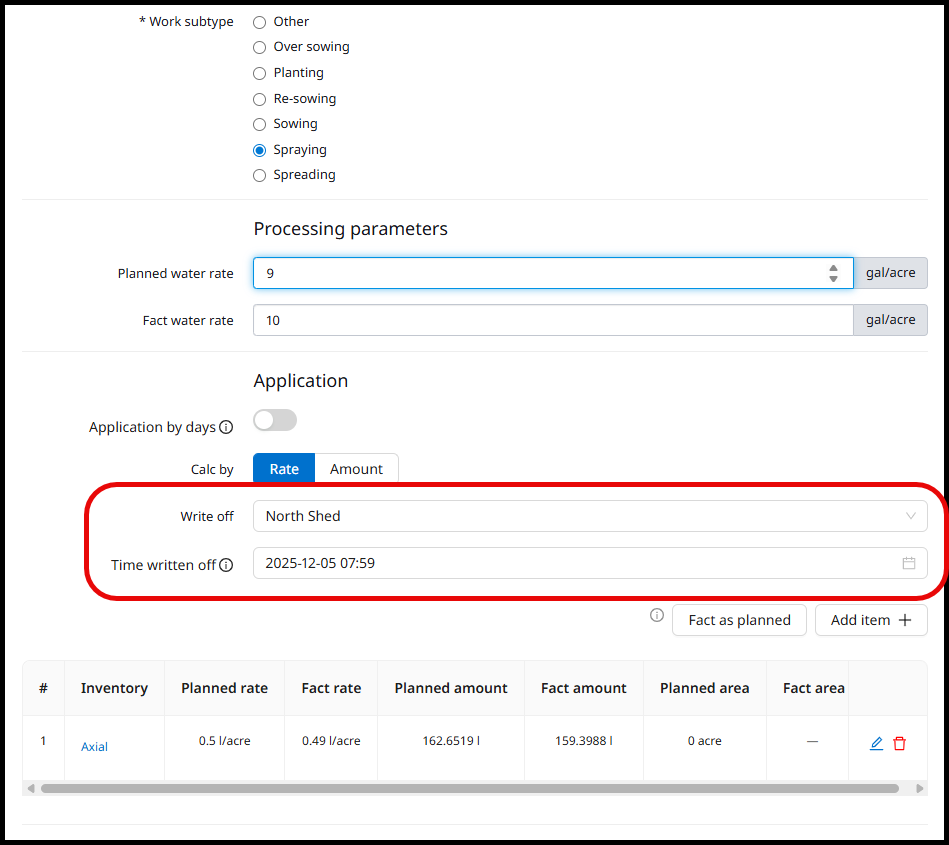The width and height of the screenshot is (949, 845).
Task: Click the Fact water rate input field
Action: 552,320
